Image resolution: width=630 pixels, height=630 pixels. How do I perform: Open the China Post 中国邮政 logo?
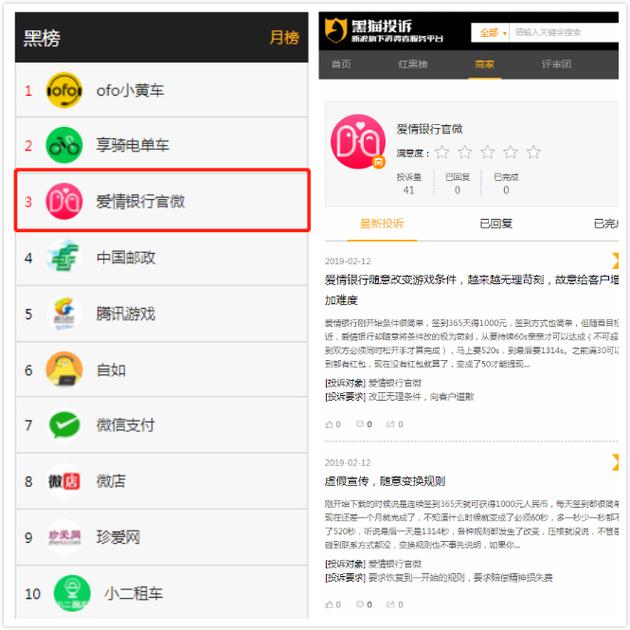click(64, 257)
